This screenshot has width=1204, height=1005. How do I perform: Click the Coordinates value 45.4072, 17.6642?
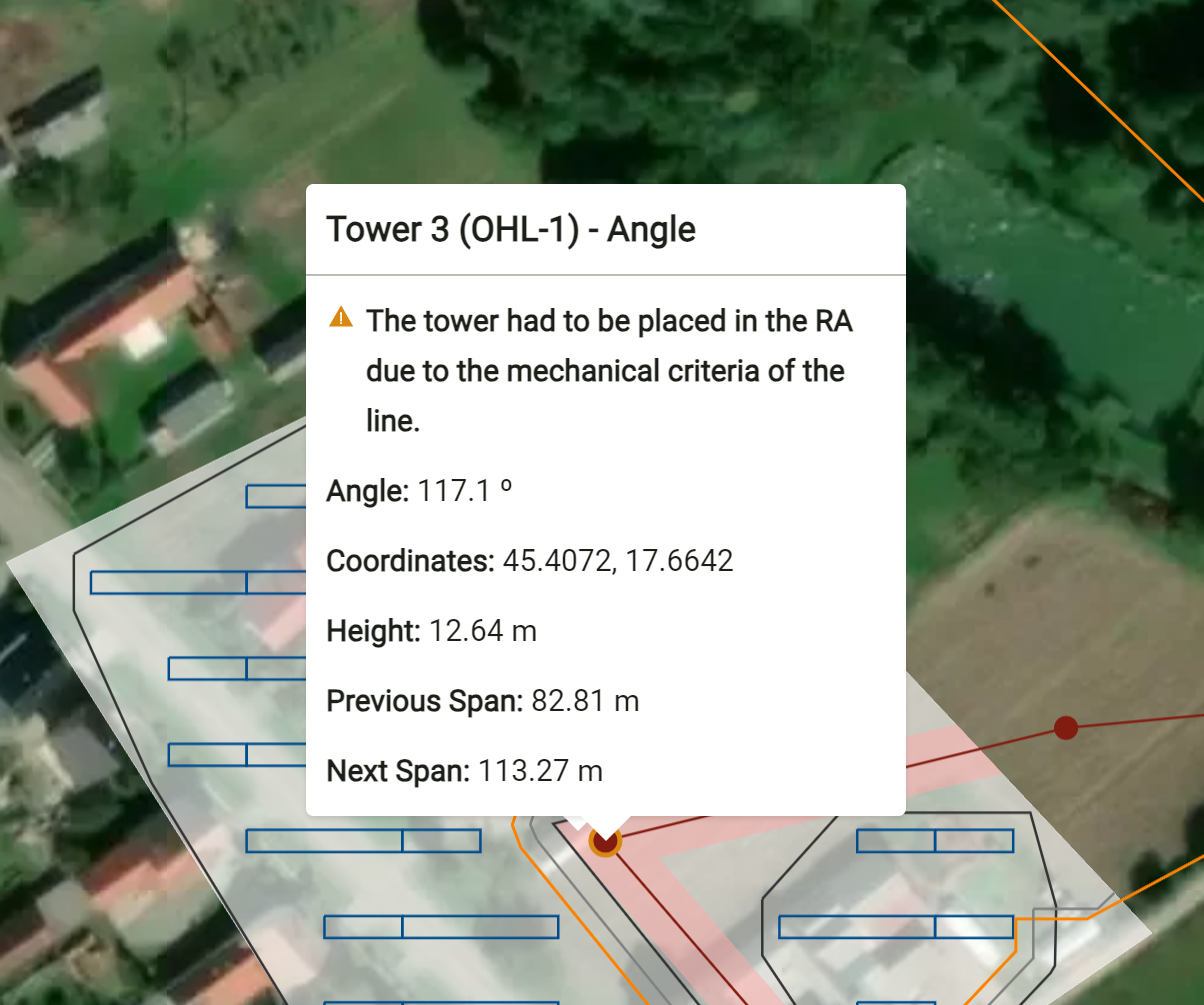(x=618, y=561)
